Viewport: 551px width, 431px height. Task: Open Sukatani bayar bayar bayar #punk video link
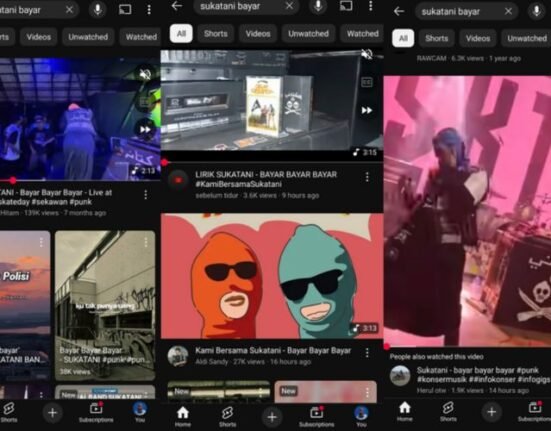[x=483, y=374]
